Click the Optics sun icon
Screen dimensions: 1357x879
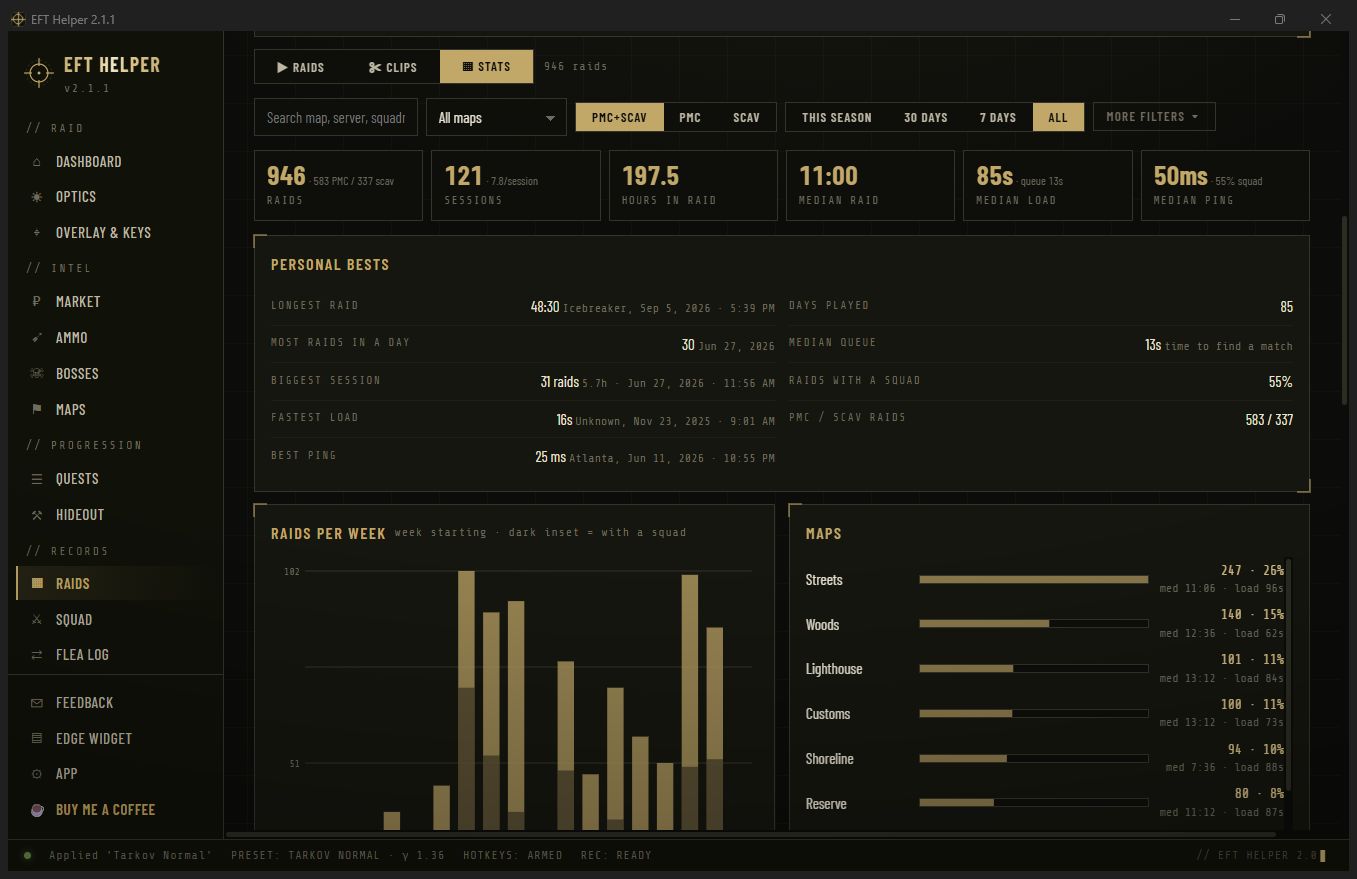click(37, 197)
